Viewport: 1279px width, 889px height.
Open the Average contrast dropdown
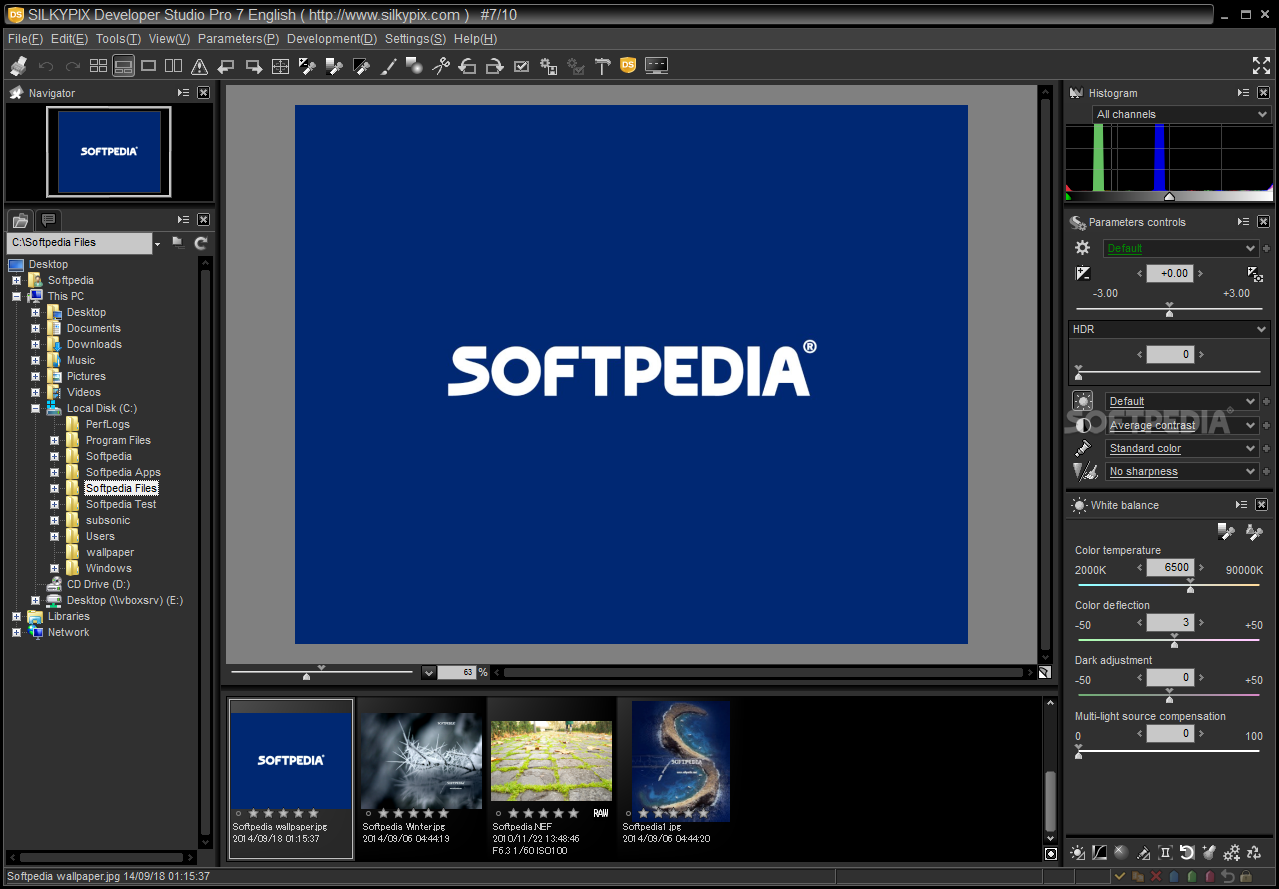tap(1181, 425)
